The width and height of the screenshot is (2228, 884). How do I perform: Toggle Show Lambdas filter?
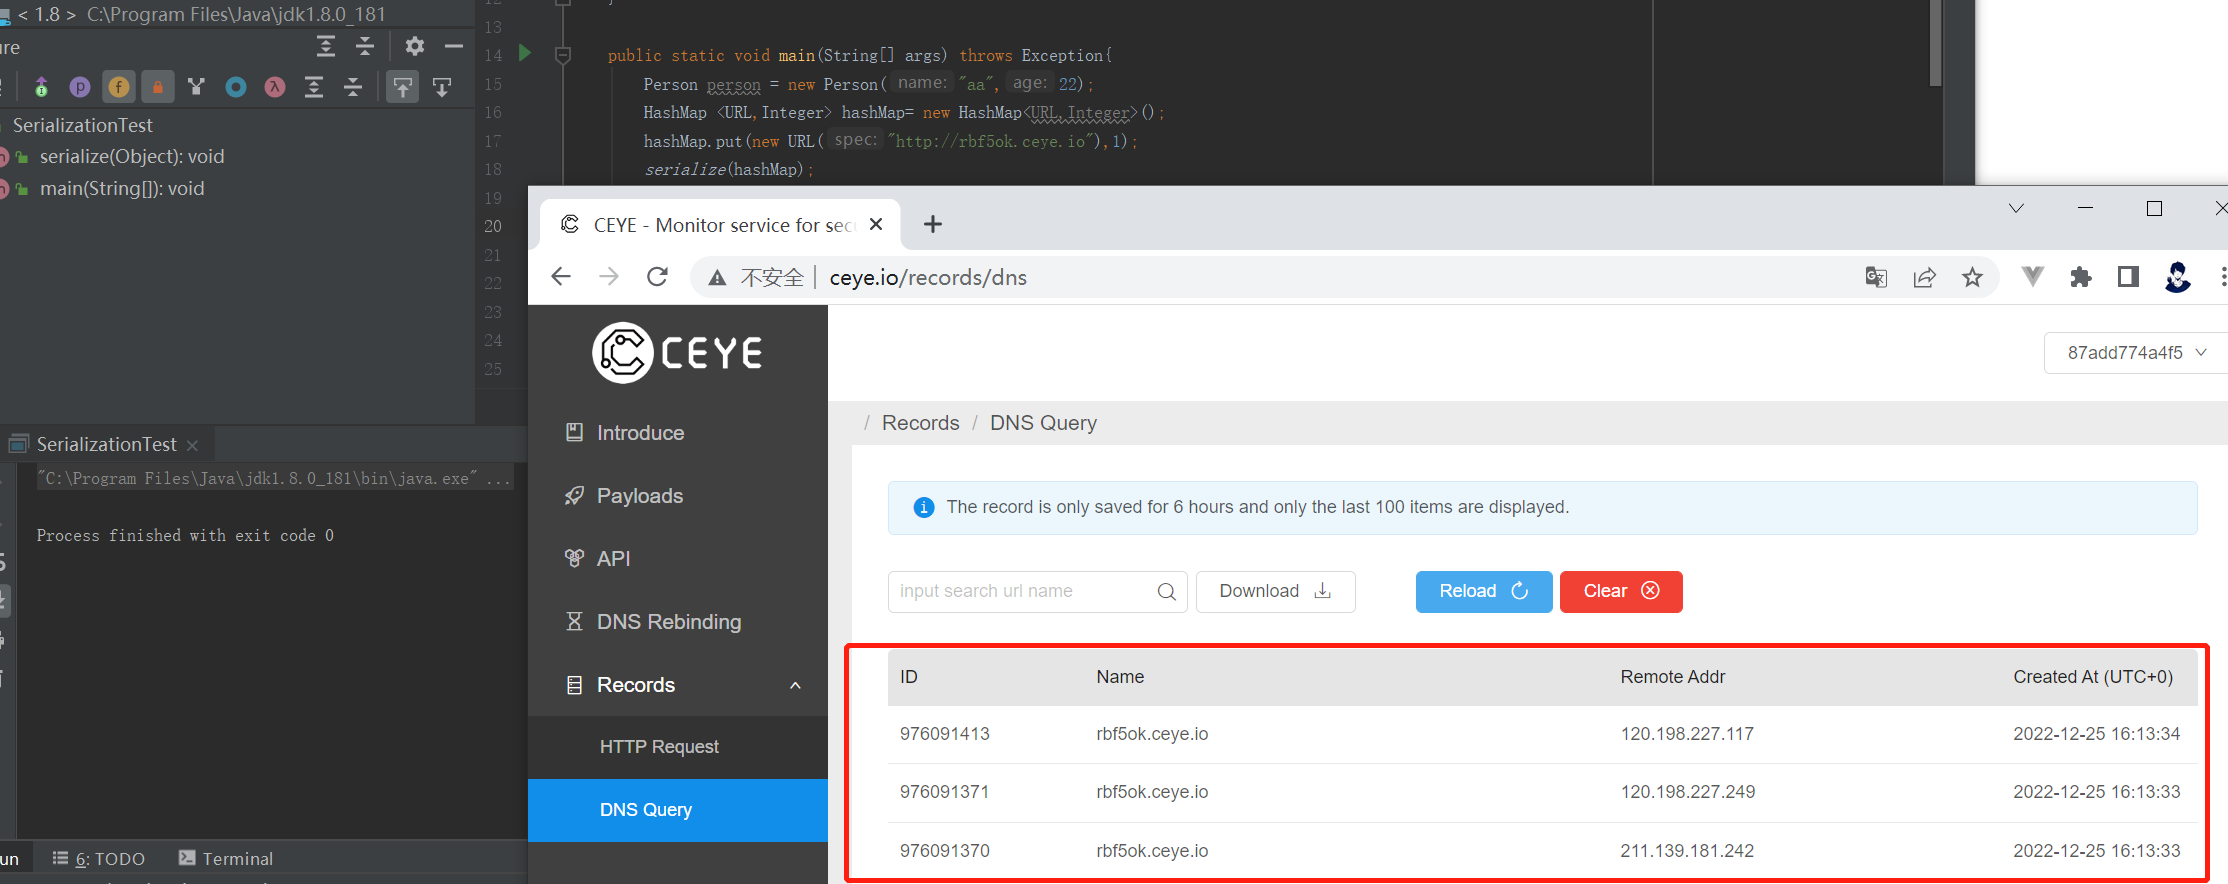[275, 88]
